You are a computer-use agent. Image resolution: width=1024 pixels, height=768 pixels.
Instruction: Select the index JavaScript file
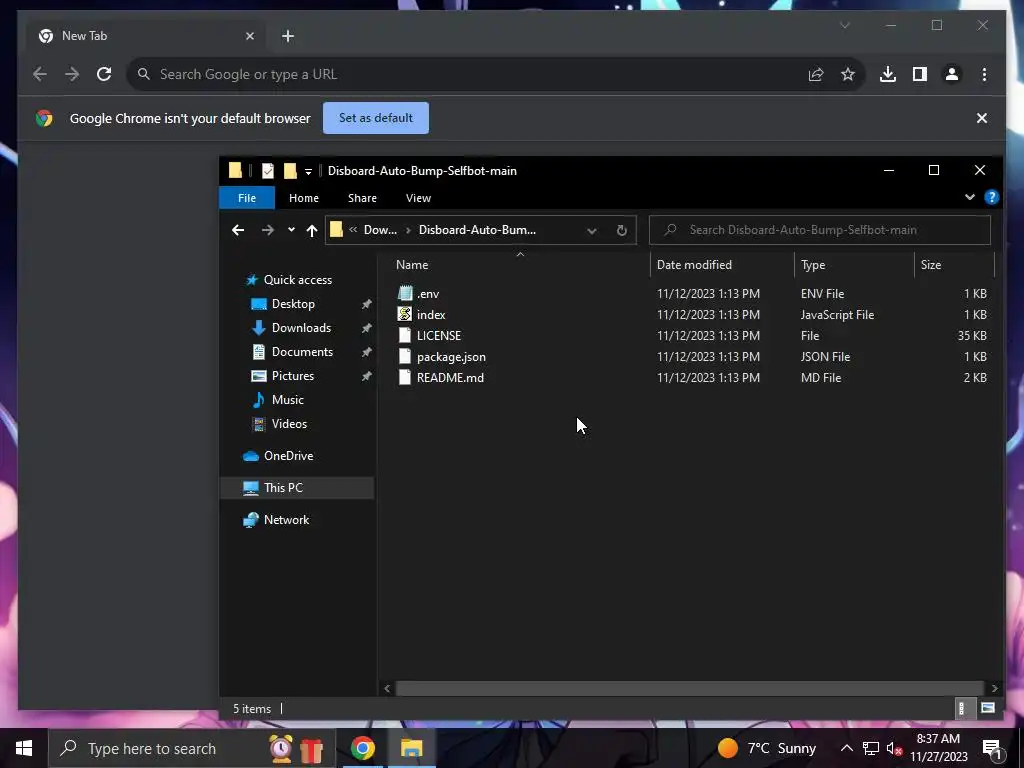point(431,315)
